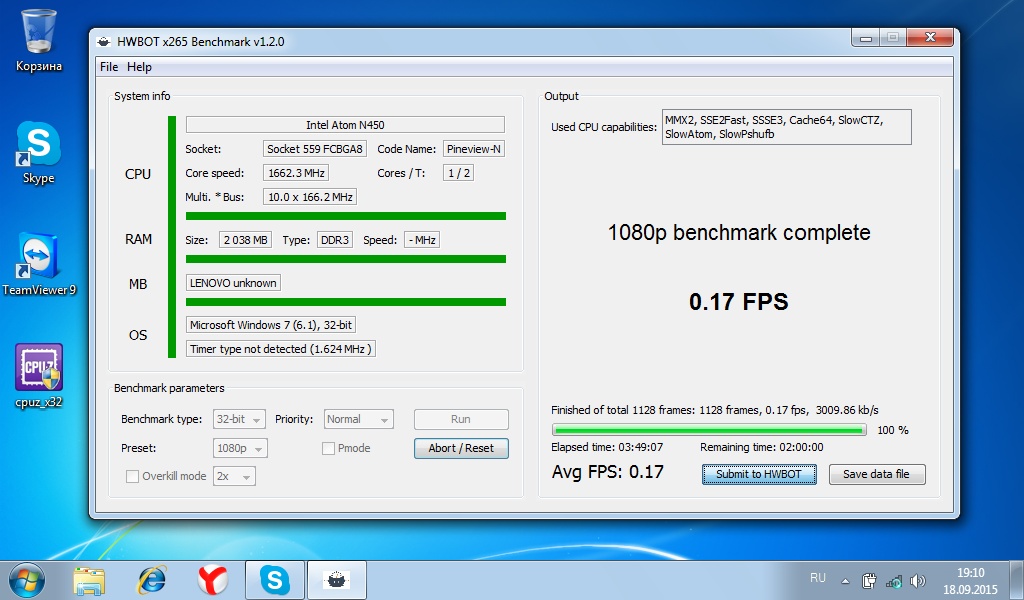Image resolution: width=1024 pixels, height=600 pixels.
Task: Open Windows Explorer from the taskbar
Action: tap(89, 580)
